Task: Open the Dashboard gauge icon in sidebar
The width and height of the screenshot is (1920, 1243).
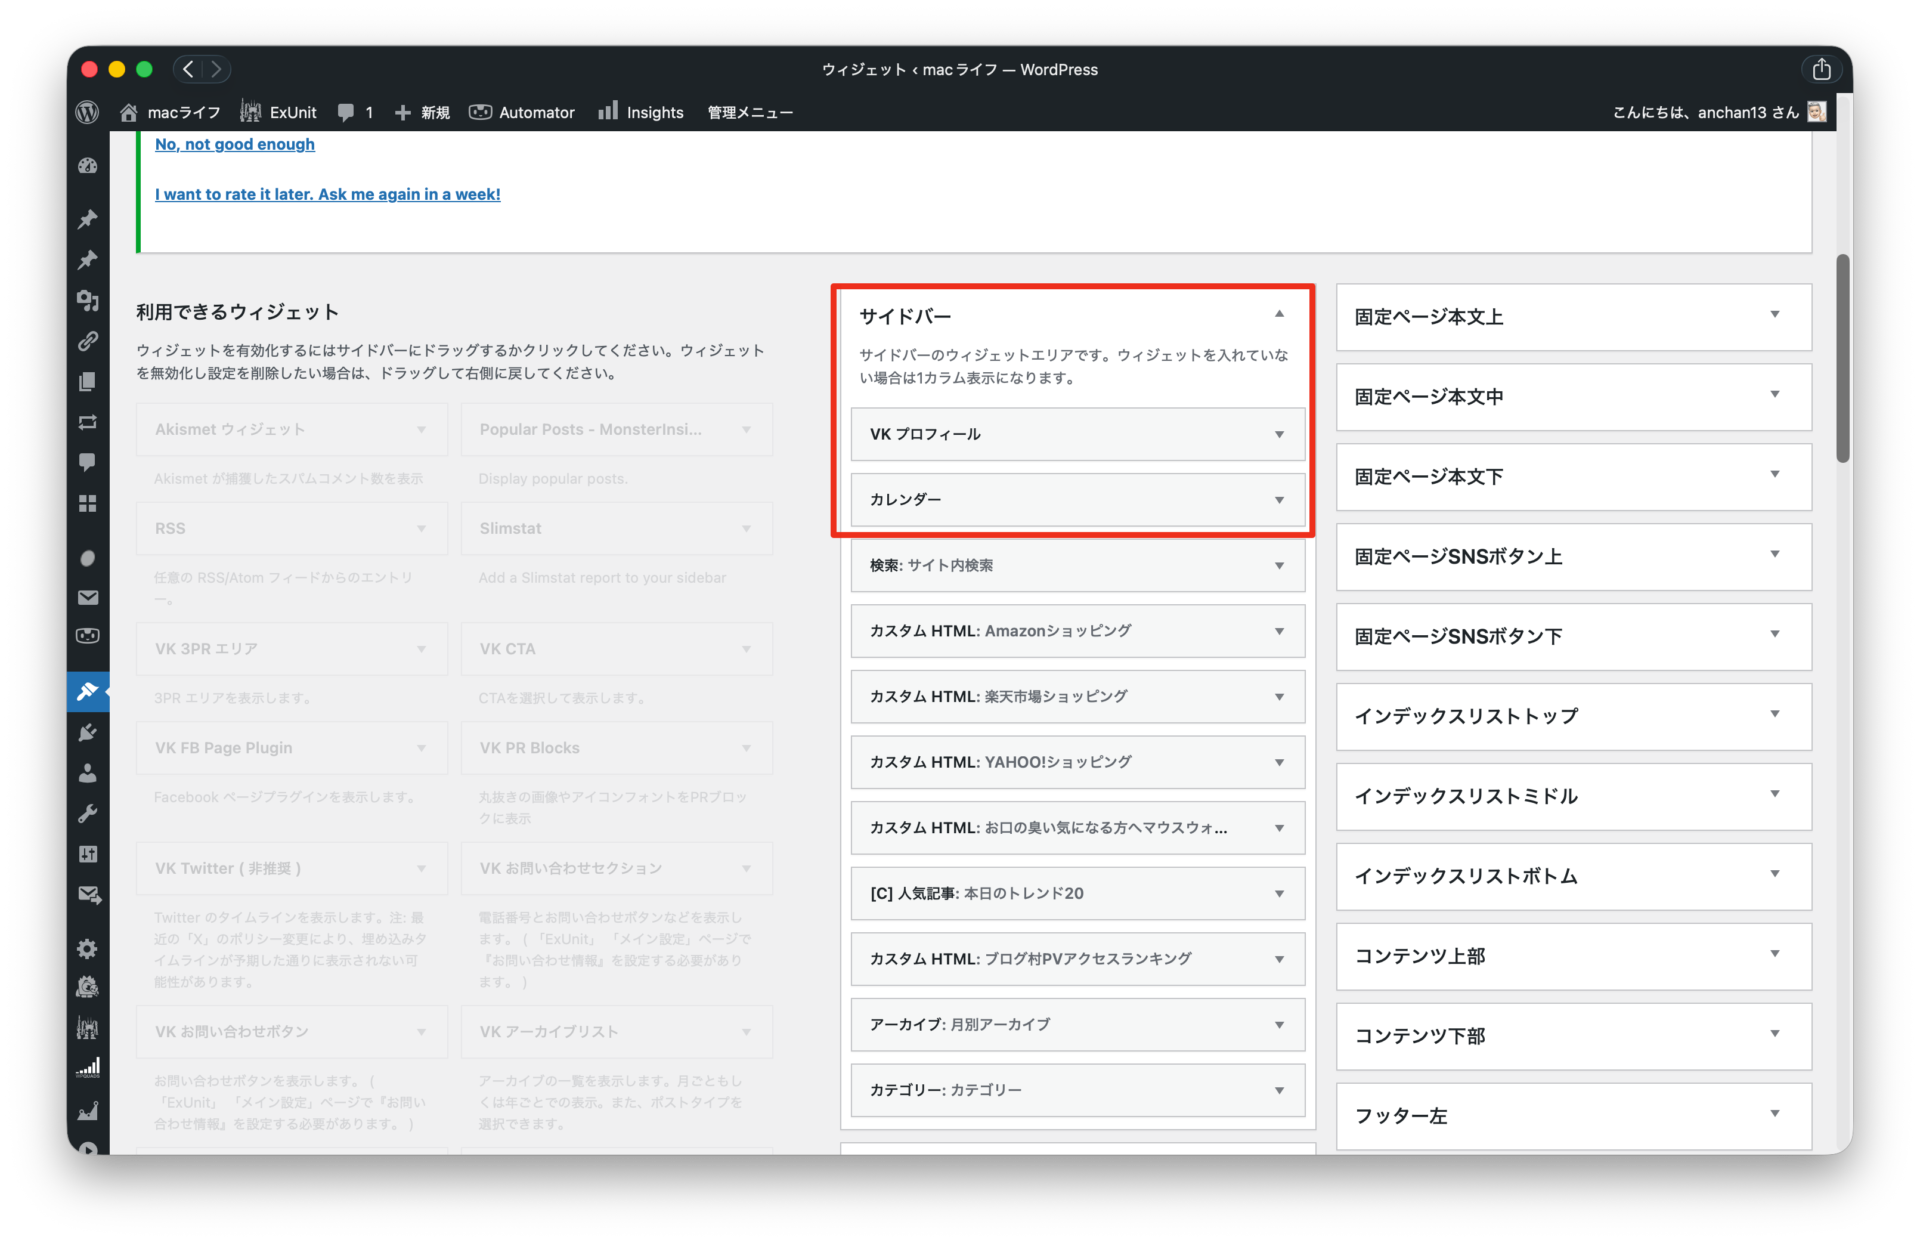Action: point(88,166)
